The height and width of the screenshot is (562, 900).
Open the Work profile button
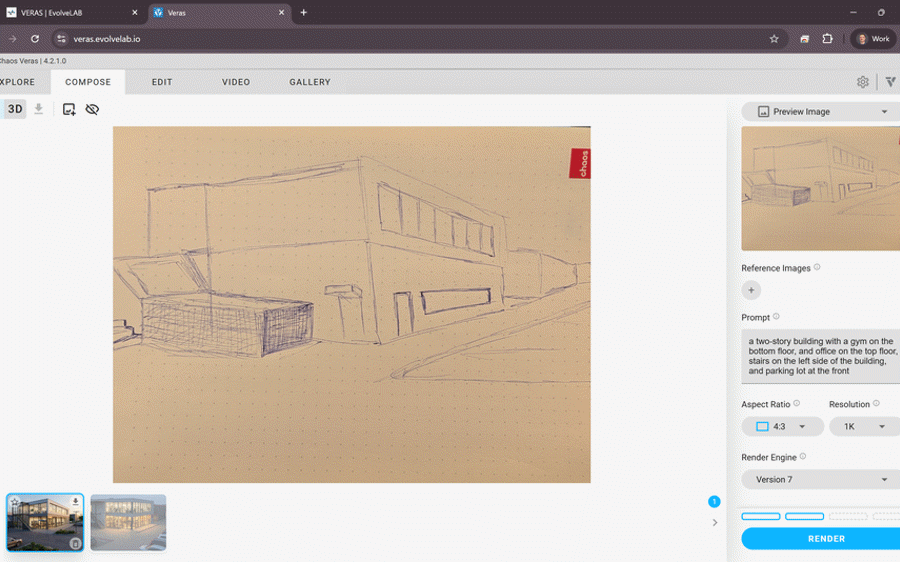[873, 39]
